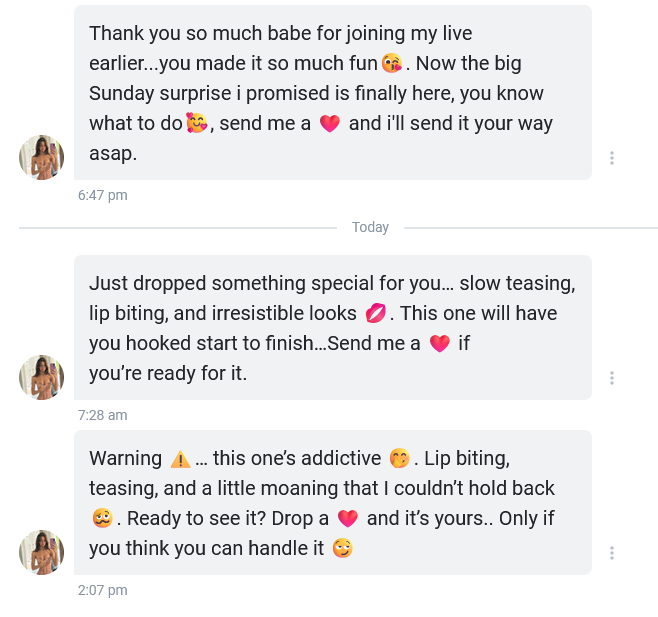Image resolution: width=658 pixels, height=617 pixels.
Task: Click the lips kiss mark emoji after 'irresistible looks'
Action: (375, 314)
